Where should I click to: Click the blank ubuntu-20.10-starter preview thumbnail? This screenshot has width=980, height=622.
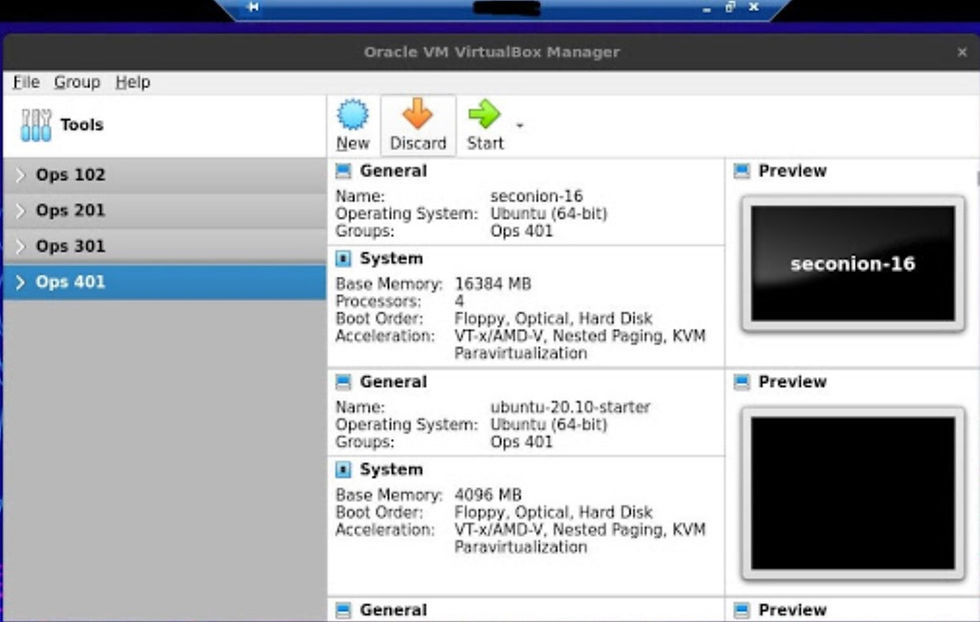(x=853, y=494)
